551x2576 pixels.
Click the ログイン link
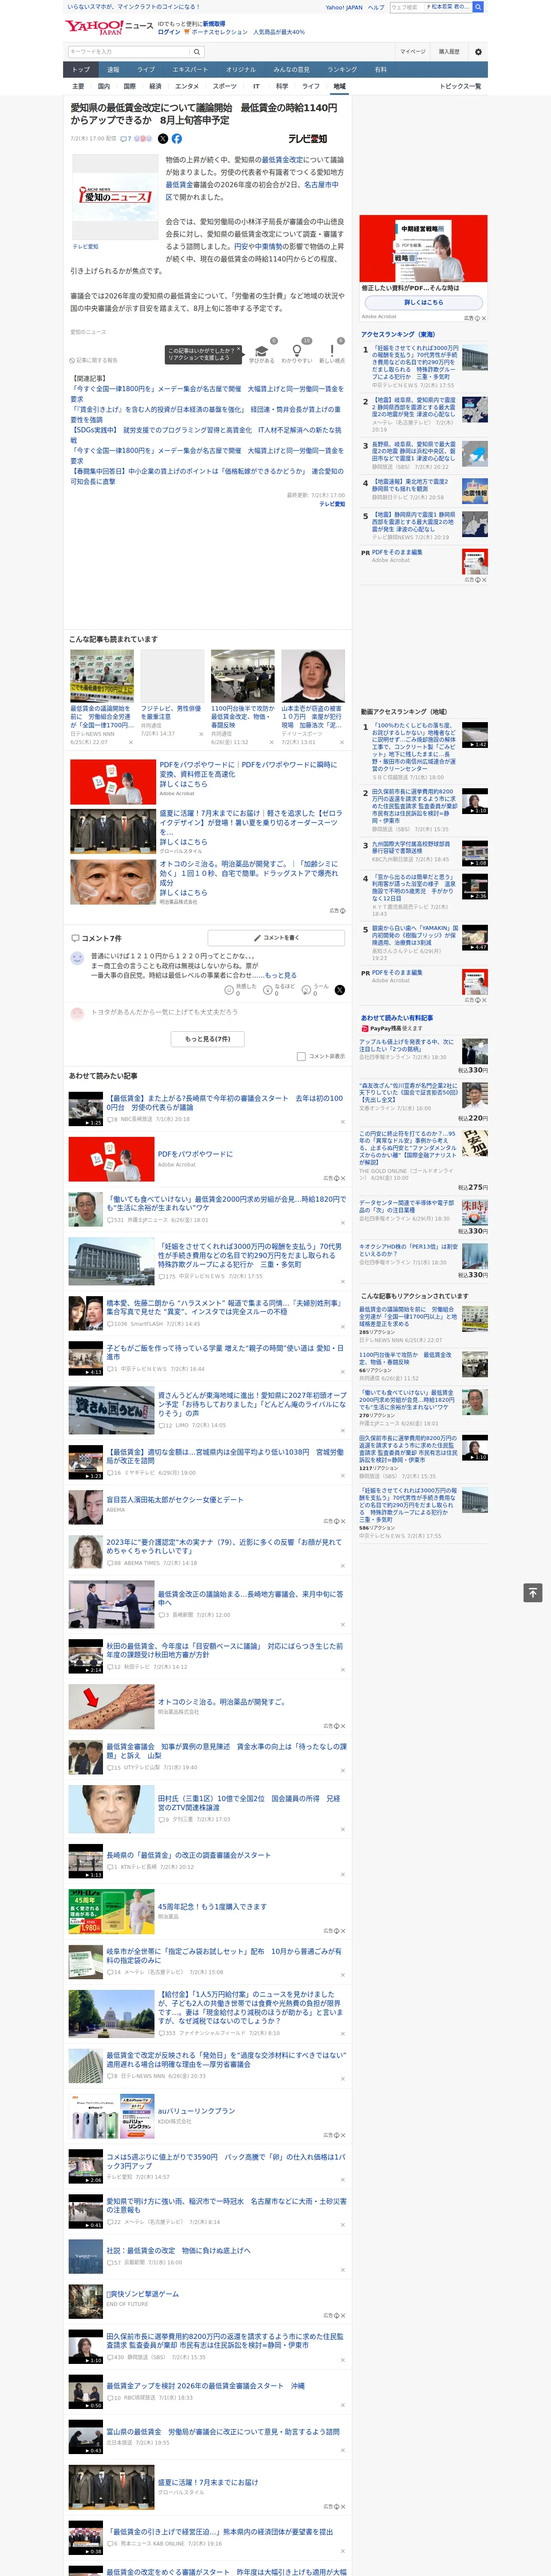pos(169,32)
